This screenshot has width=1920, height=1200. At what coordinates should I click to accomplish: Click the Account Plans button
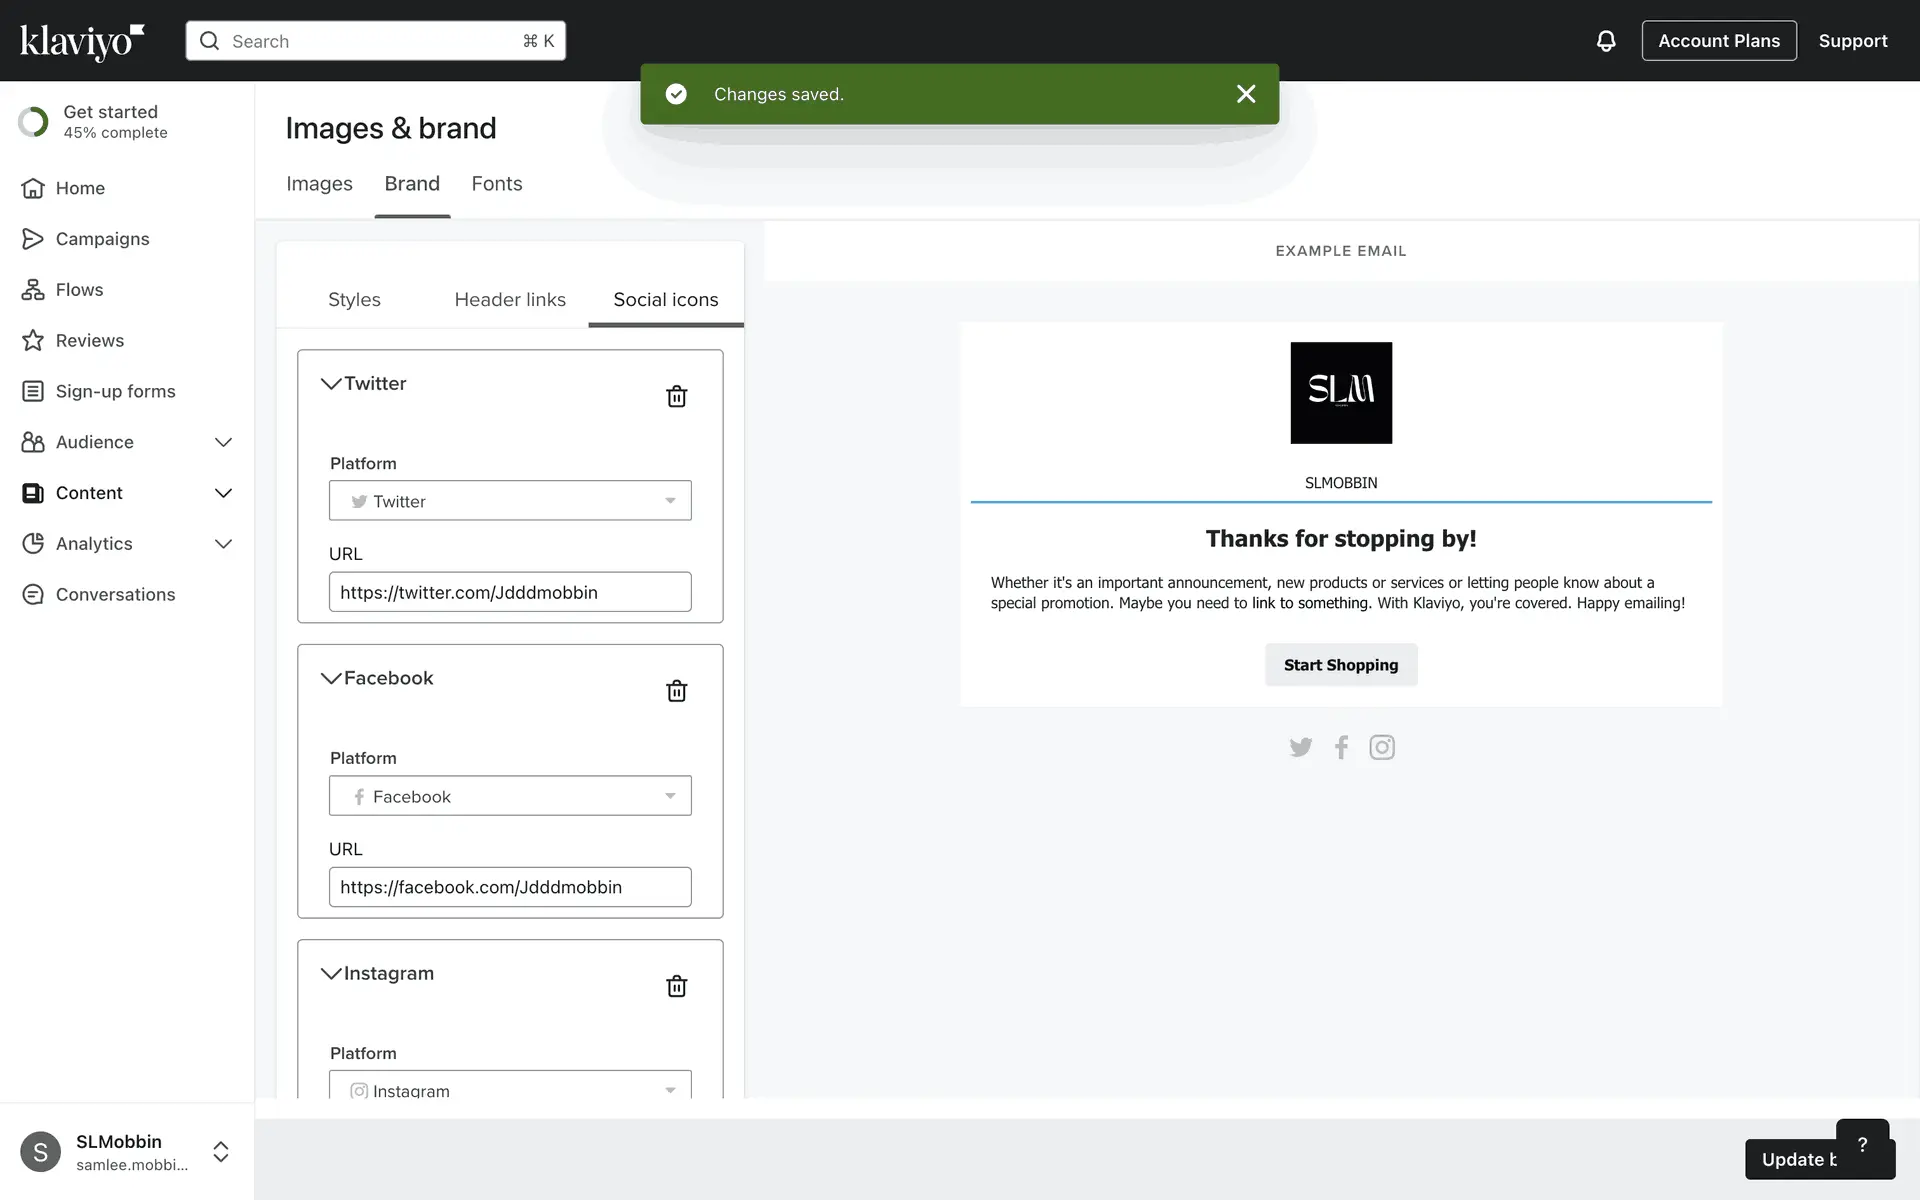[x=1718, y=41]
